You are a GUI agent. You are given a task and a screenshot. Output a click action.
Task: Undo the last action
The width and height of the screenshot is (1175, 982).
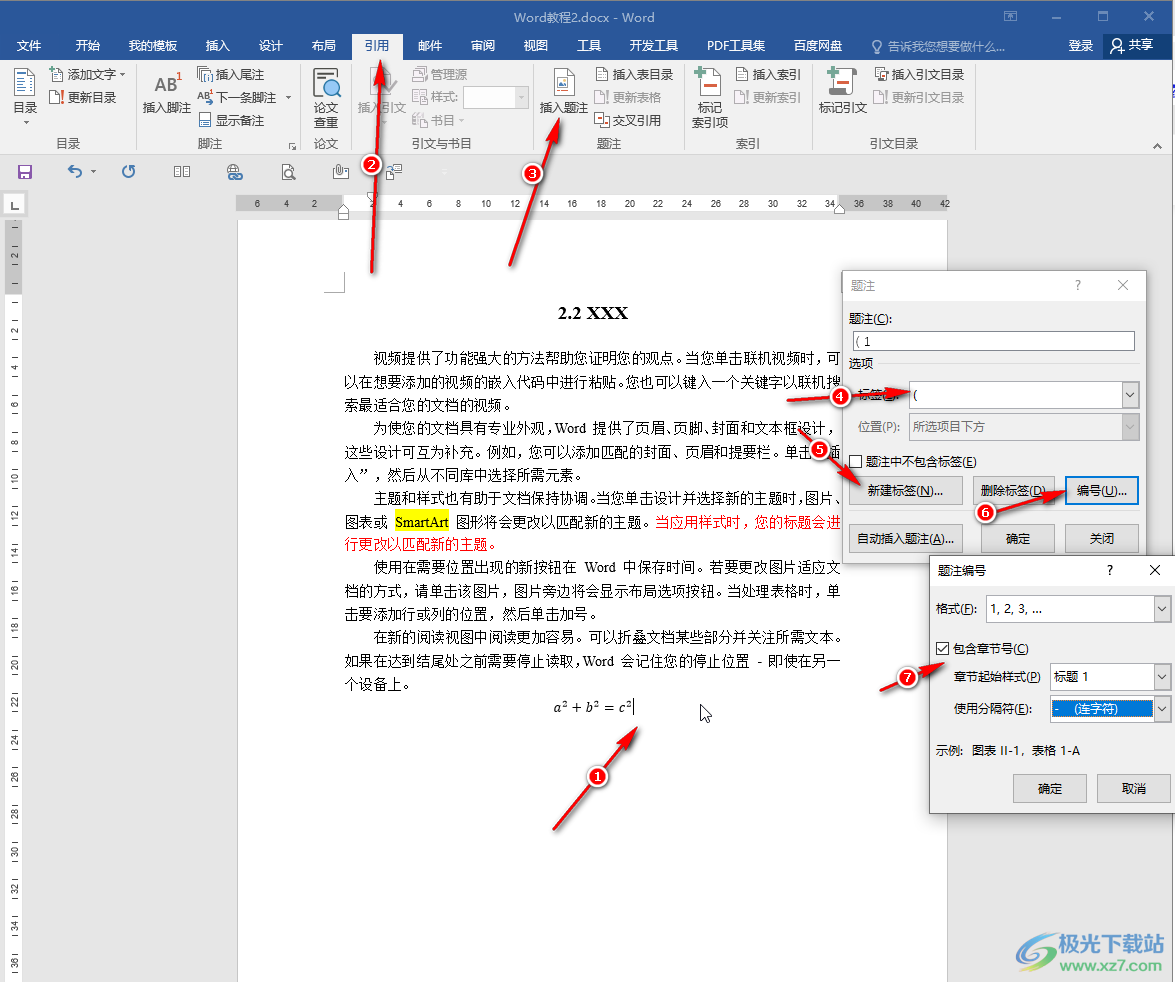pyautogui.click(x=75, y=172)
